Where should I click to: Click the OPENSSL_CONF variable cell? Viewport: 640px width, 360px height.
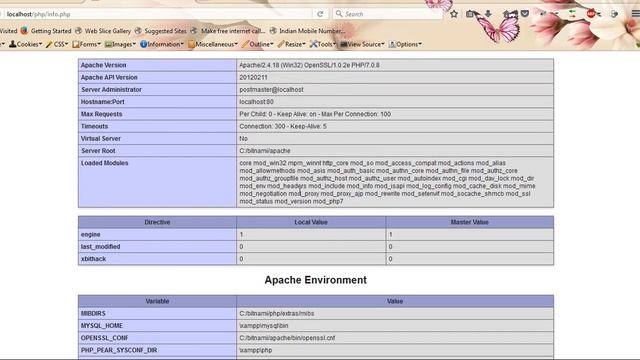pyautogui.click(x=157, y=338)
